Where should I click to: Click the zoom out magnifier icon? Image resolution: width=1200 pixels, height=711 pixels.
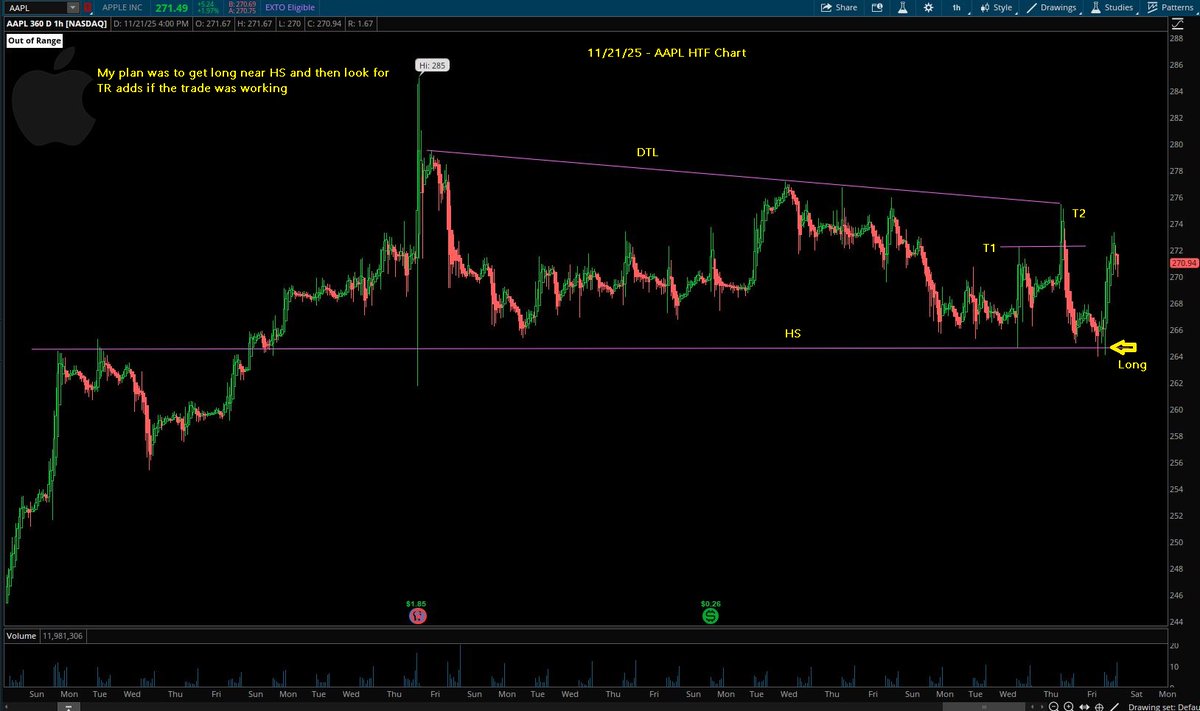pos(1053,706)
